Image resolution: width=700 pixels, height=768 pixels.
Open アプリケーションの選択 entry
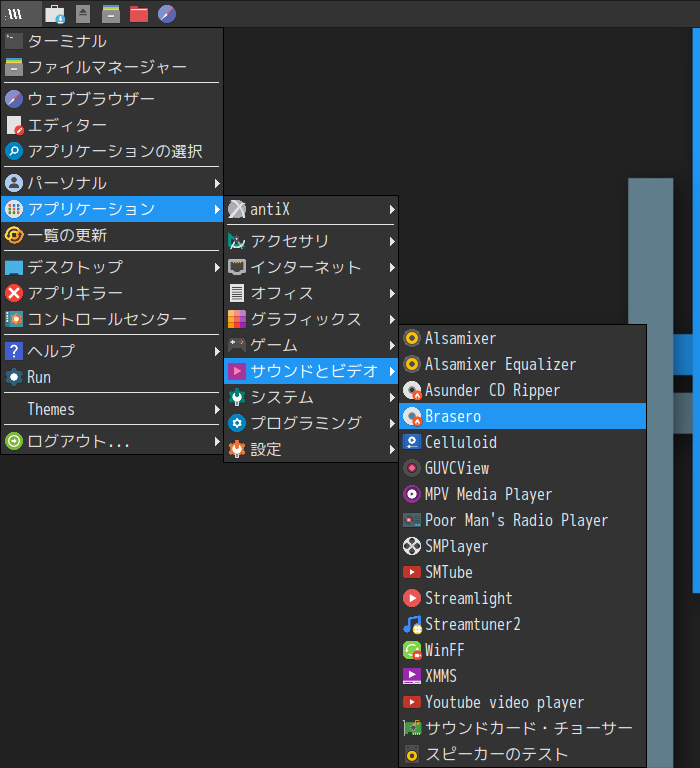tap(112, 151)
